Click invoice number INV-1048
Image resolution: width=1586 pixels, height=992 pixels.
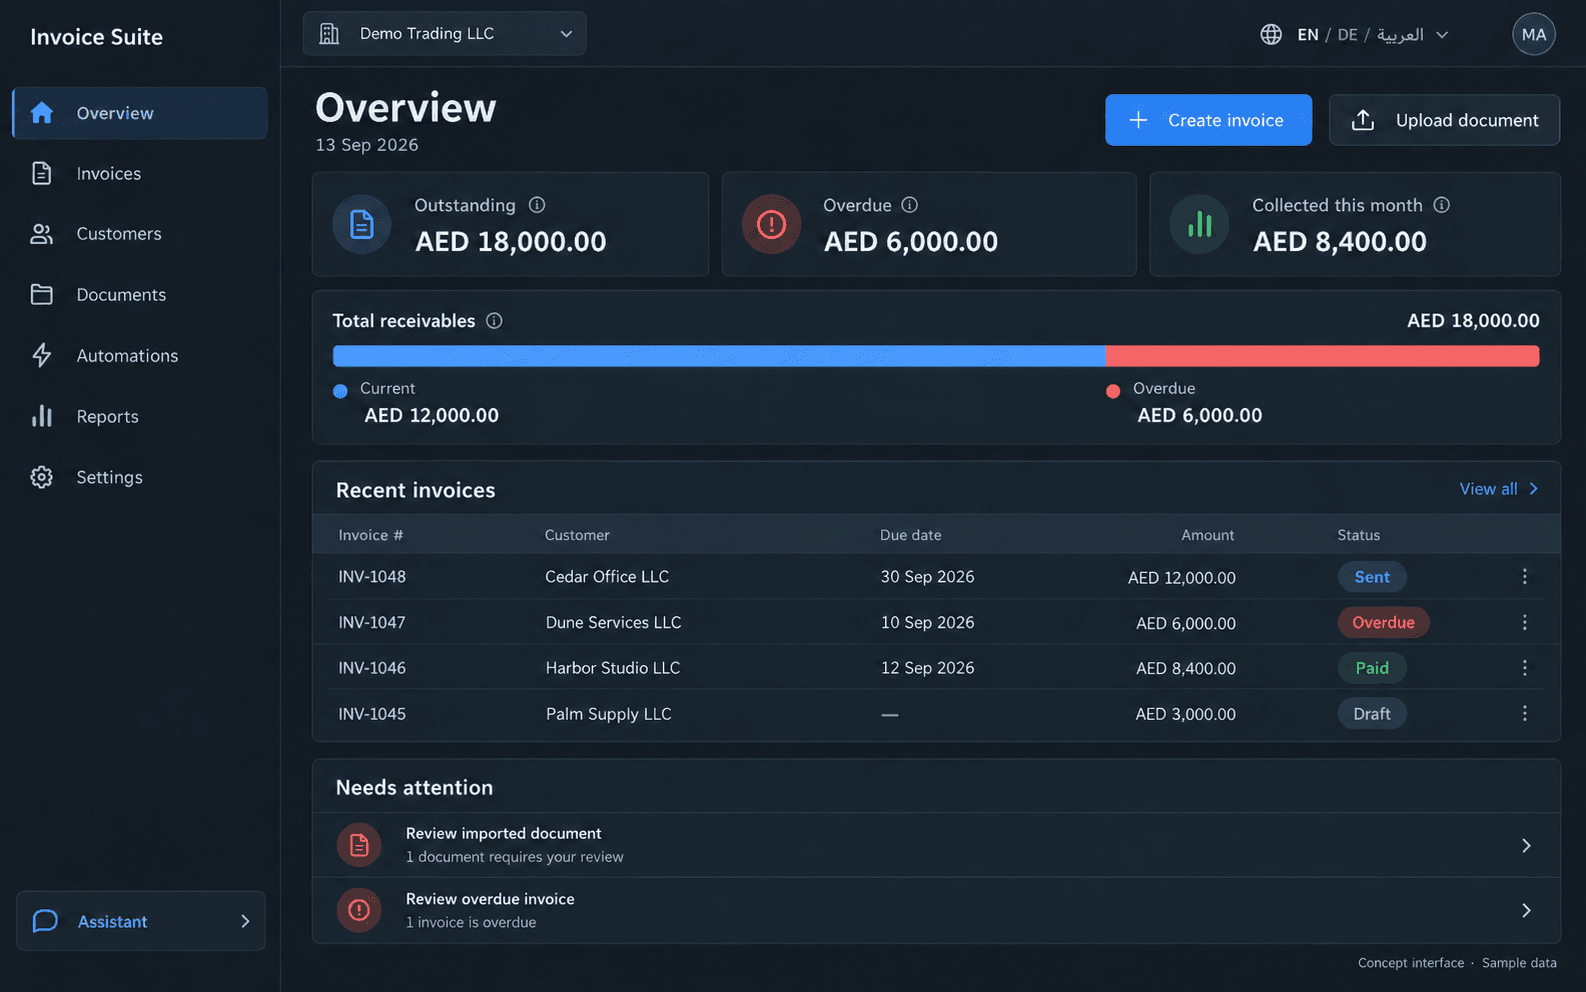click(372, 577)
